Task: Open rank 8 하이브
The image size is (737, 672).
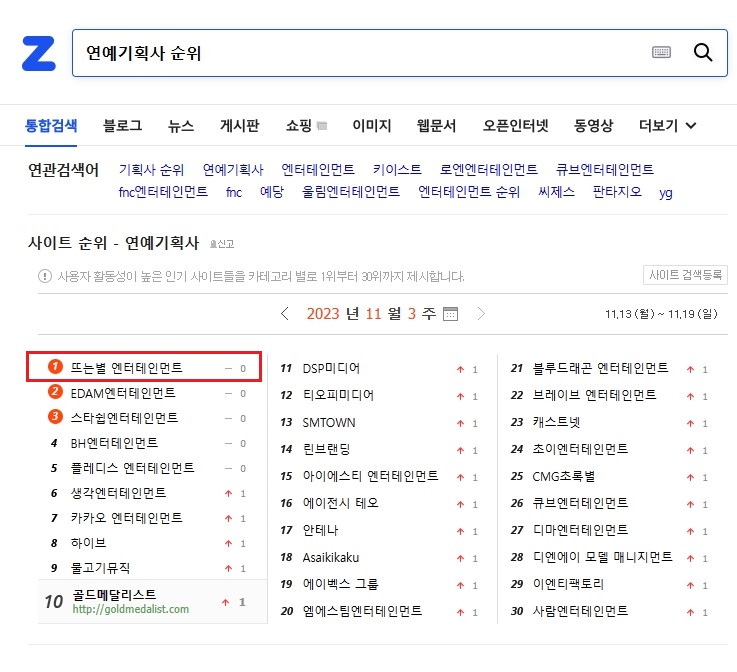Action: pos(88,543)
